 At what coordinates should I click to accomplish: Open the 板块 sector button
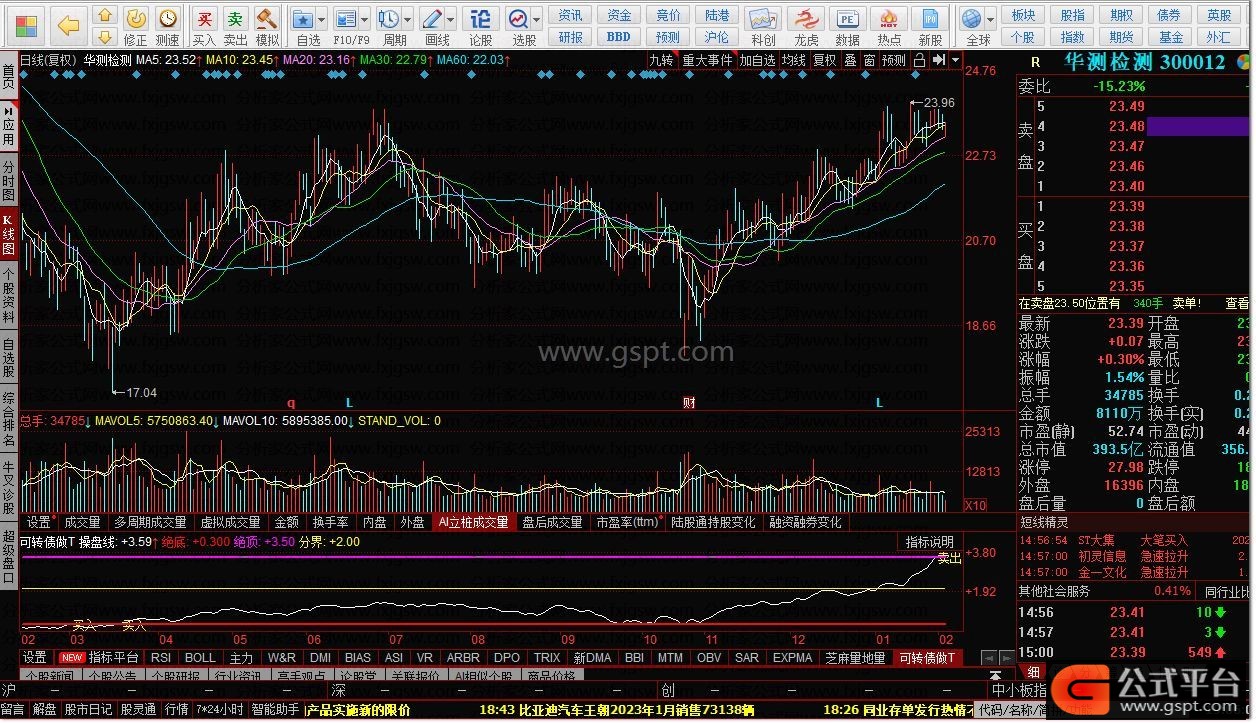click(x=1023, y=15)
